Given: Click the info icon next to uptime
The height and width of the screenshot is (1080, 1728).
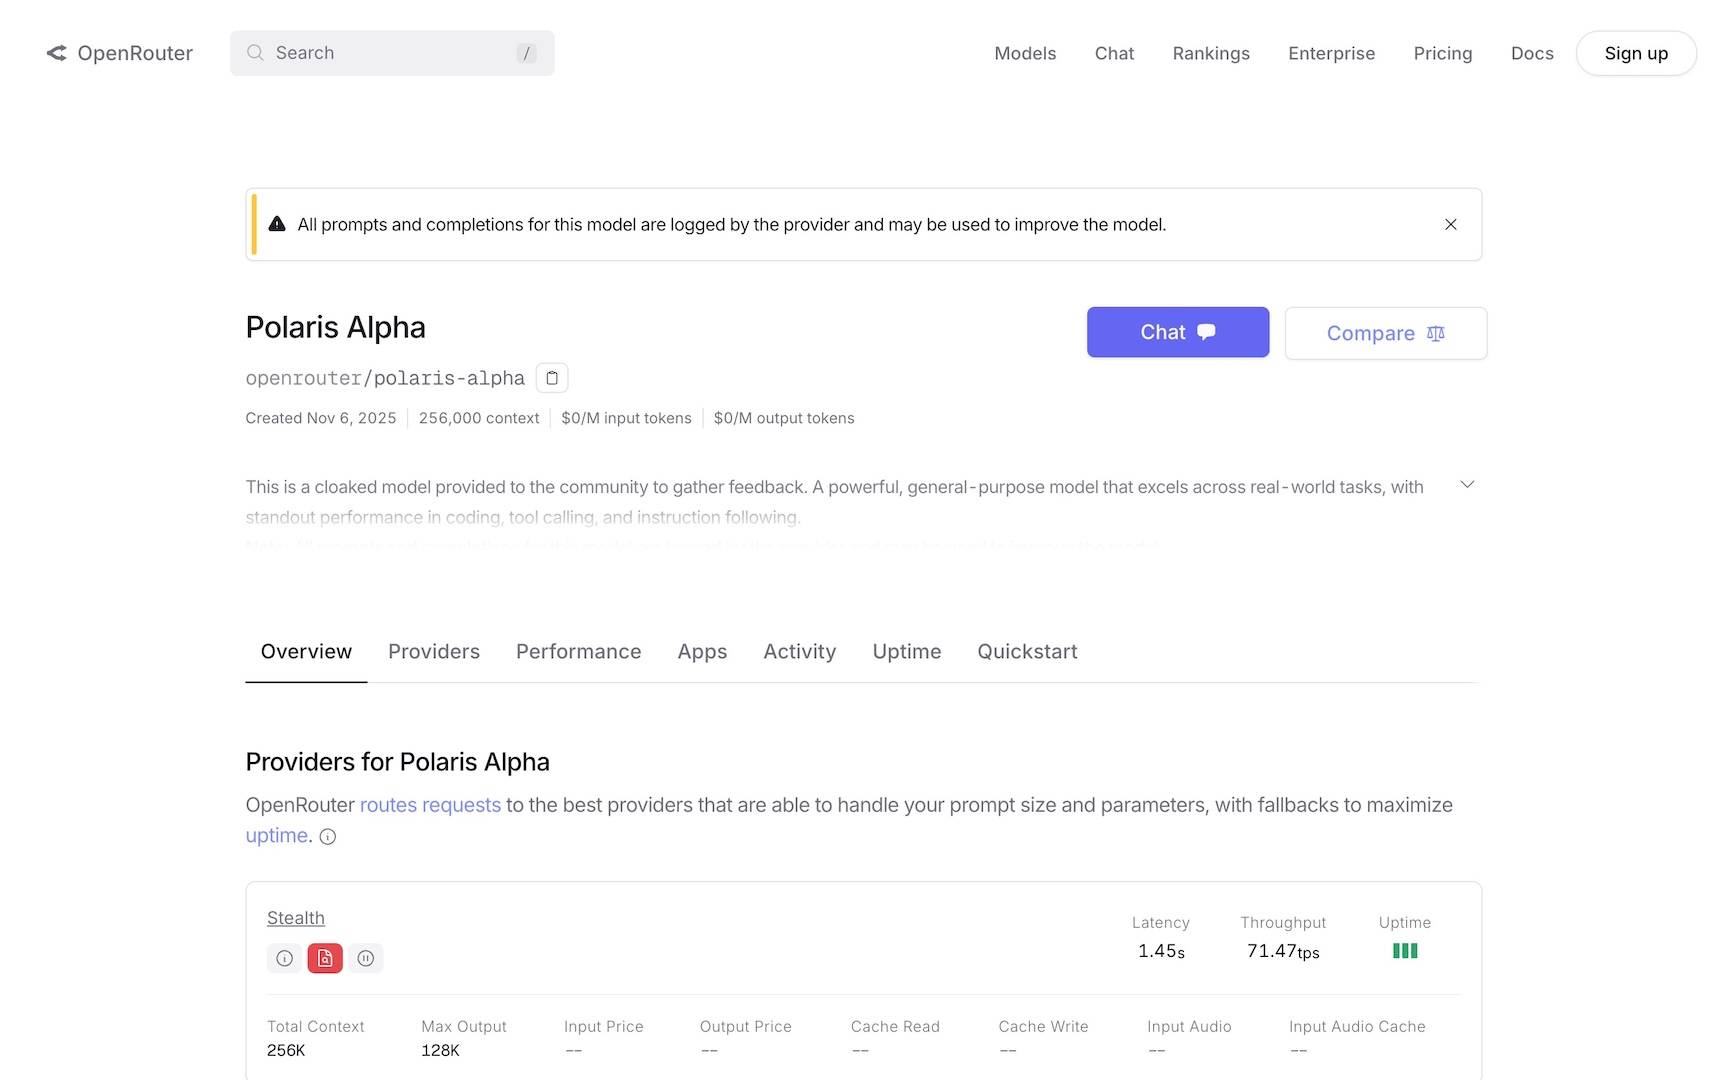Looking at the screenshot, I should (x=328, y=837).
